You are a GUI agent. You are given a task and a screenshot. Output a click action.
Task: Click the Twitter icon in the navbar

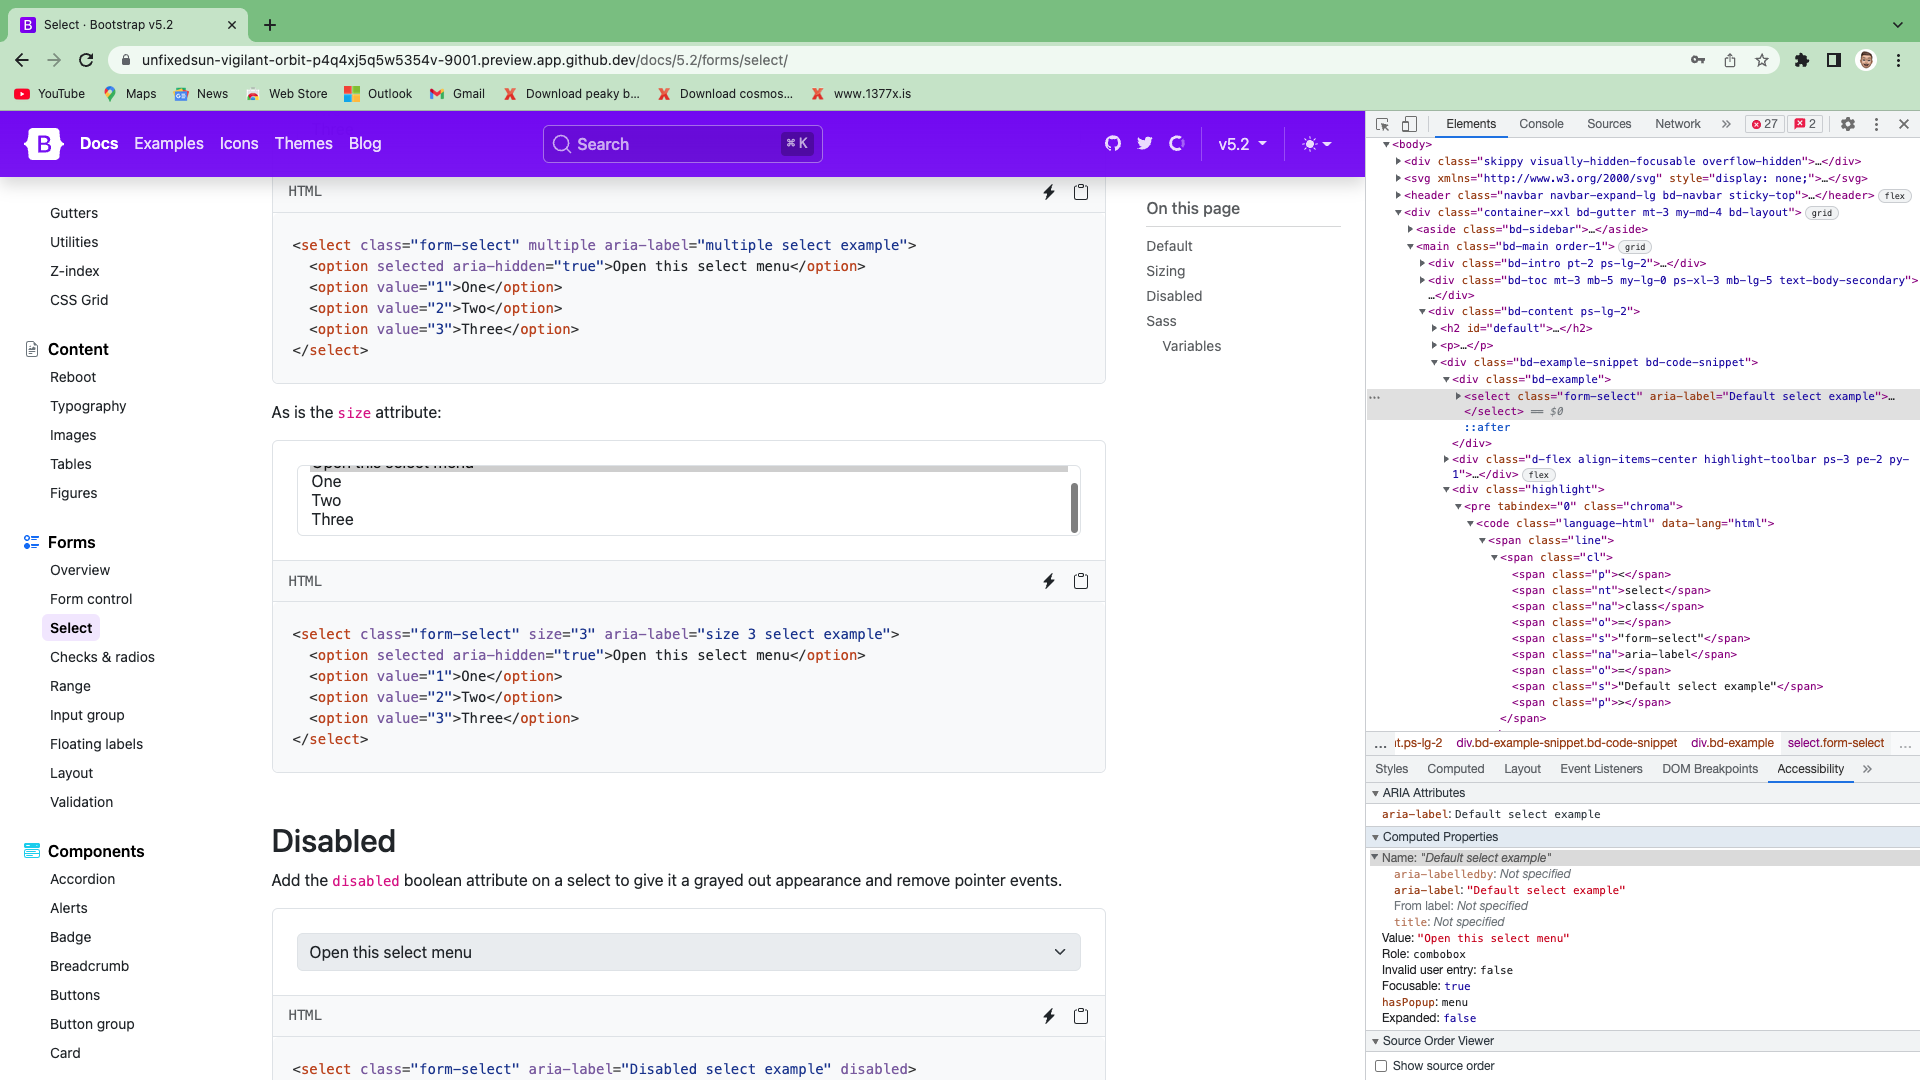tap(1145, 143)
